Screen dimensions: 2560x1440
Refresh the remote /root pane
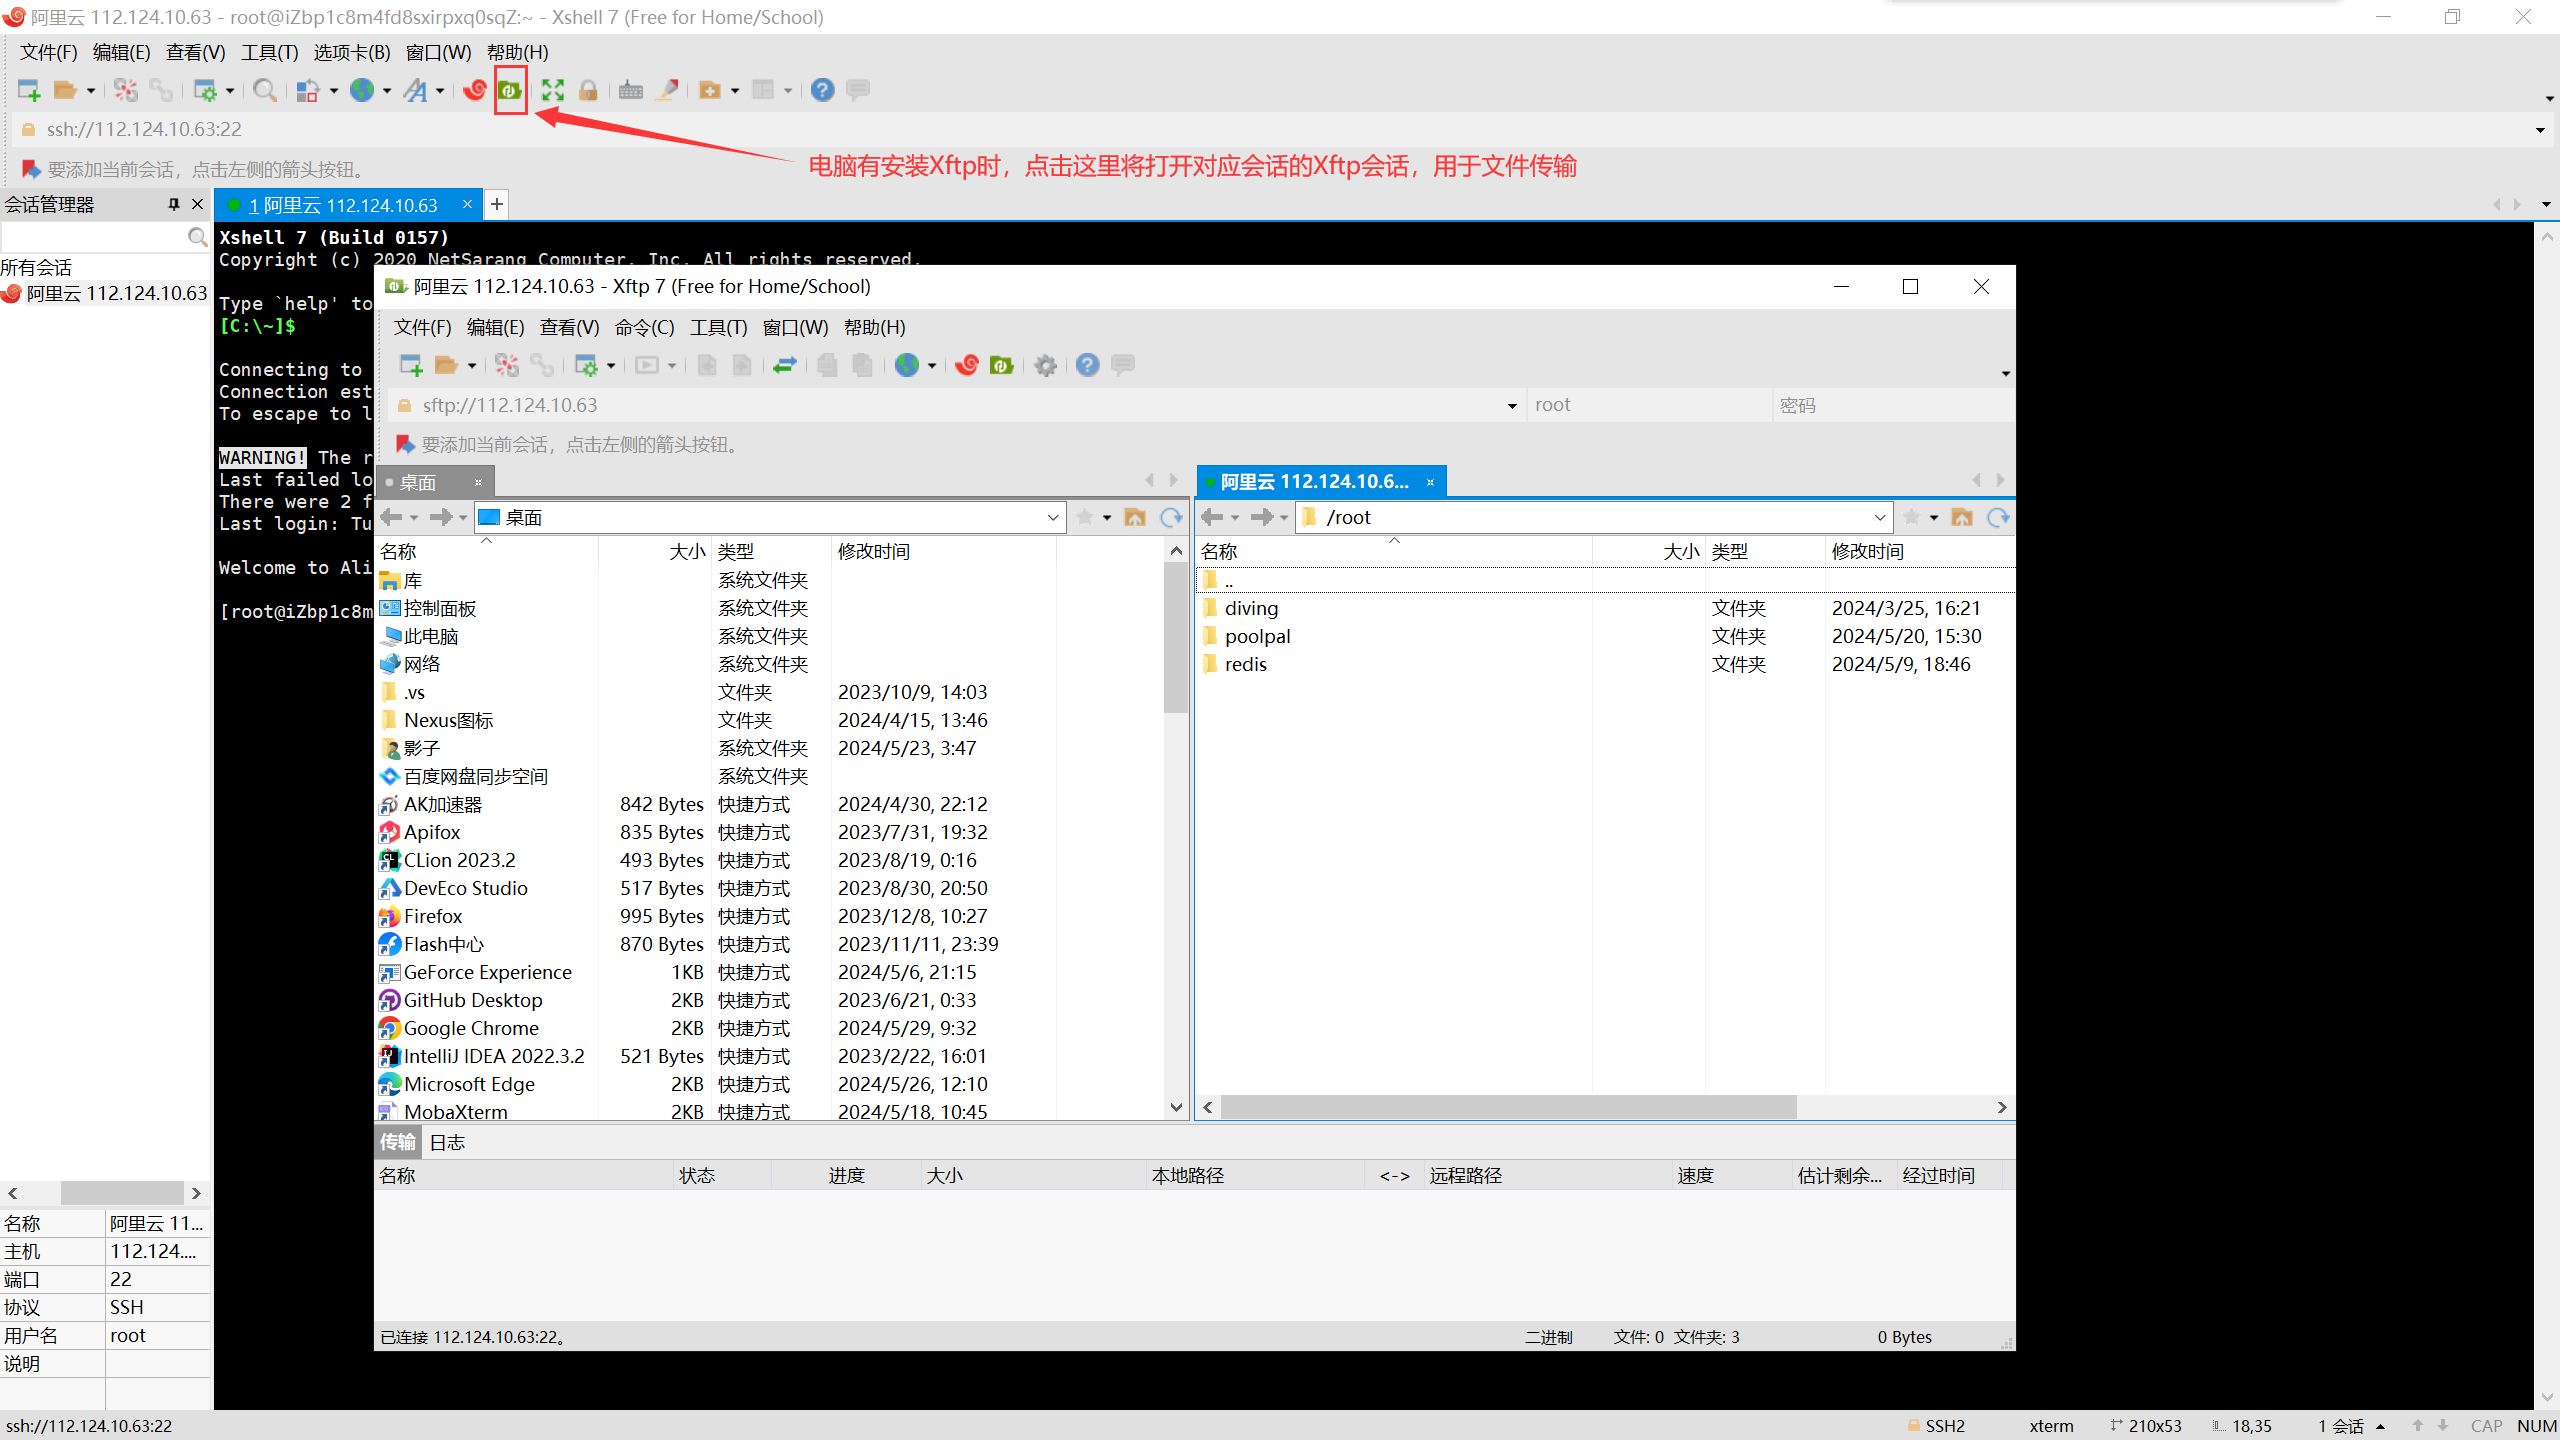(x=1998, y=518)
